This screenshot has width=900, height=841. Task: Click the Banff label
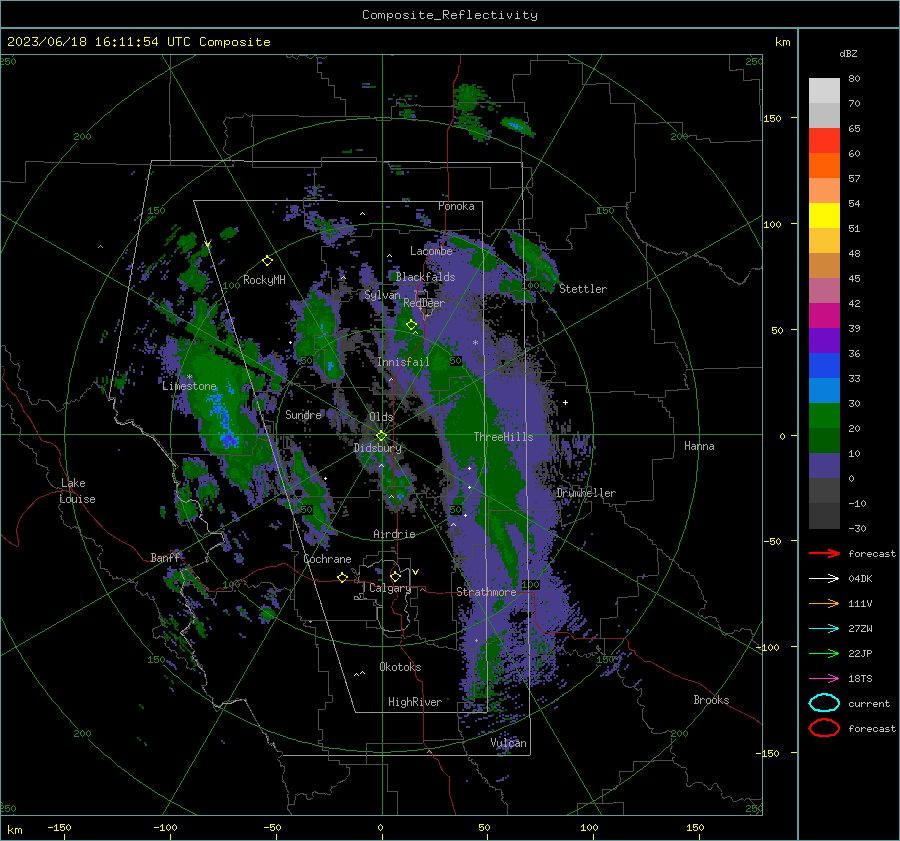pyautogui.click(x=165, y=558)
